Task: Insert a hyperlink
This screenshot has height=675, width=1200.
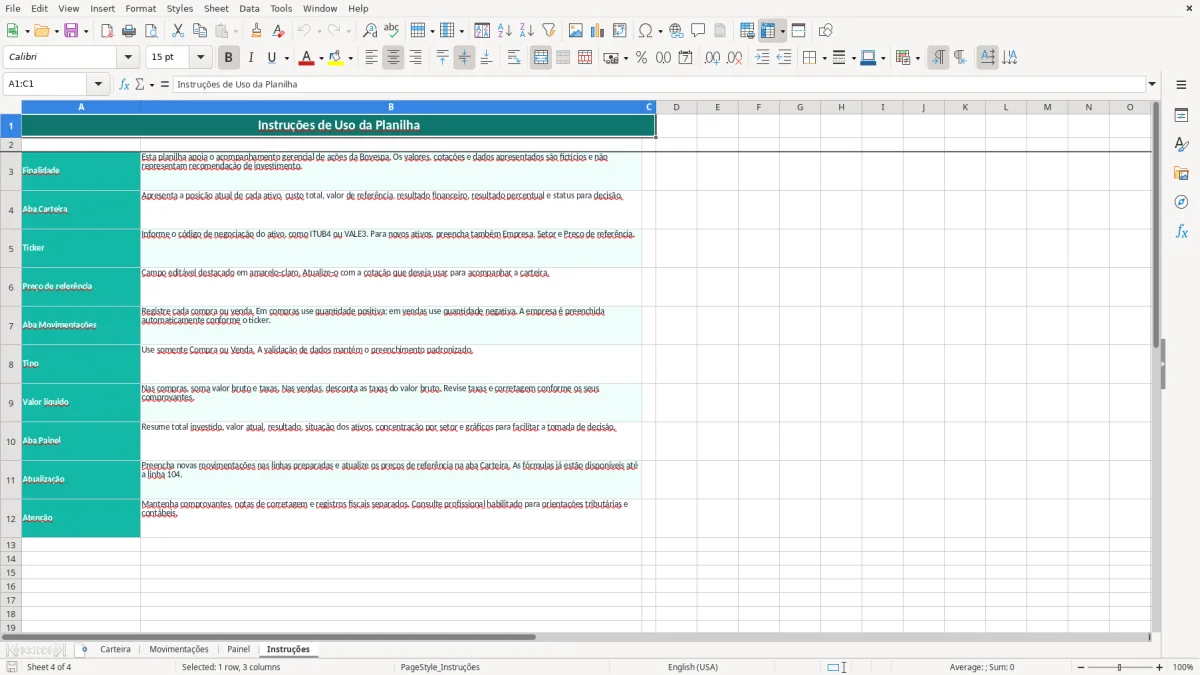Action: click(676, 31)
